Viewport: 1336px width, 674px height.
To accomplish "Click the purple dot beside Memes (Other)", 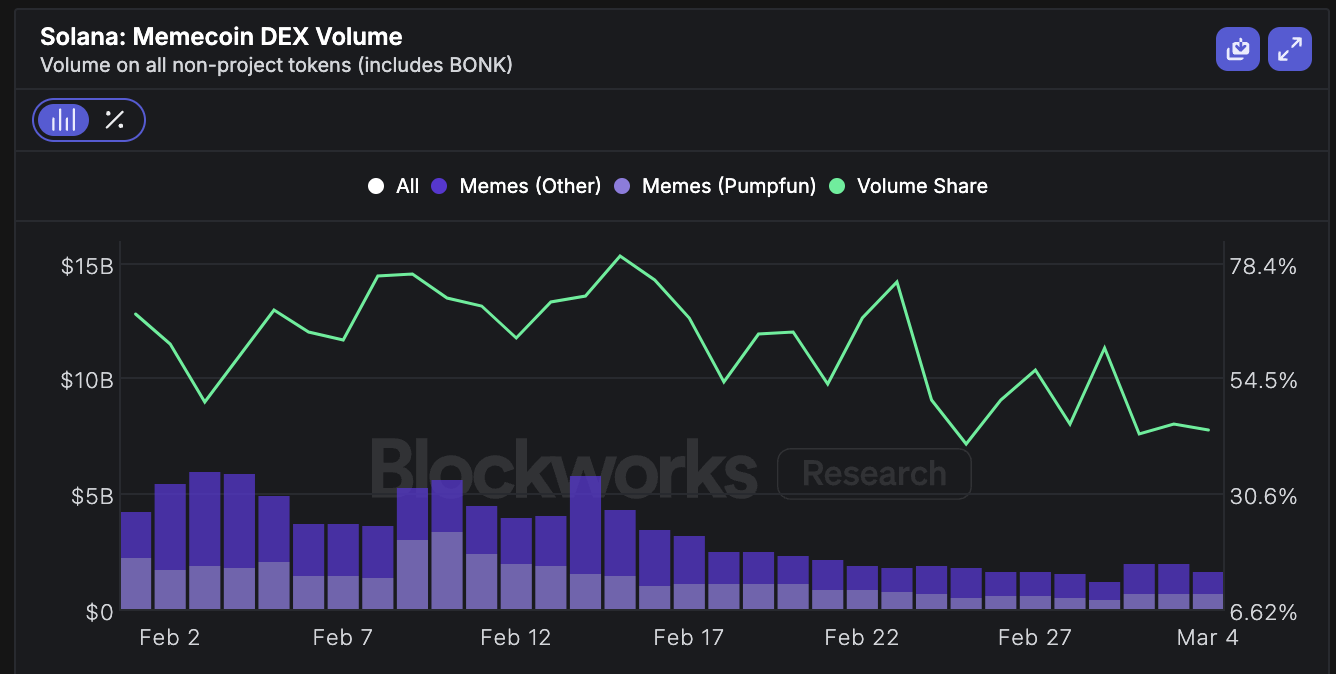I will 438,185.
